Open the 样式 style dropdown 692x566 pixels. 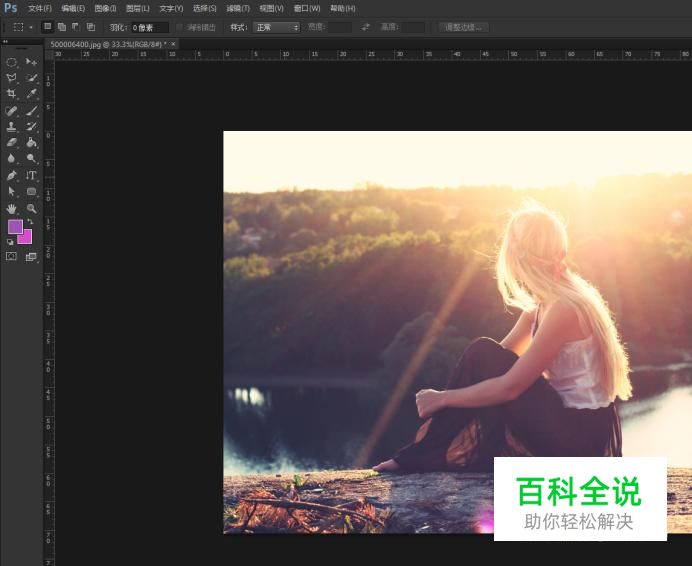pyautogui.click(x=276, y=27)
